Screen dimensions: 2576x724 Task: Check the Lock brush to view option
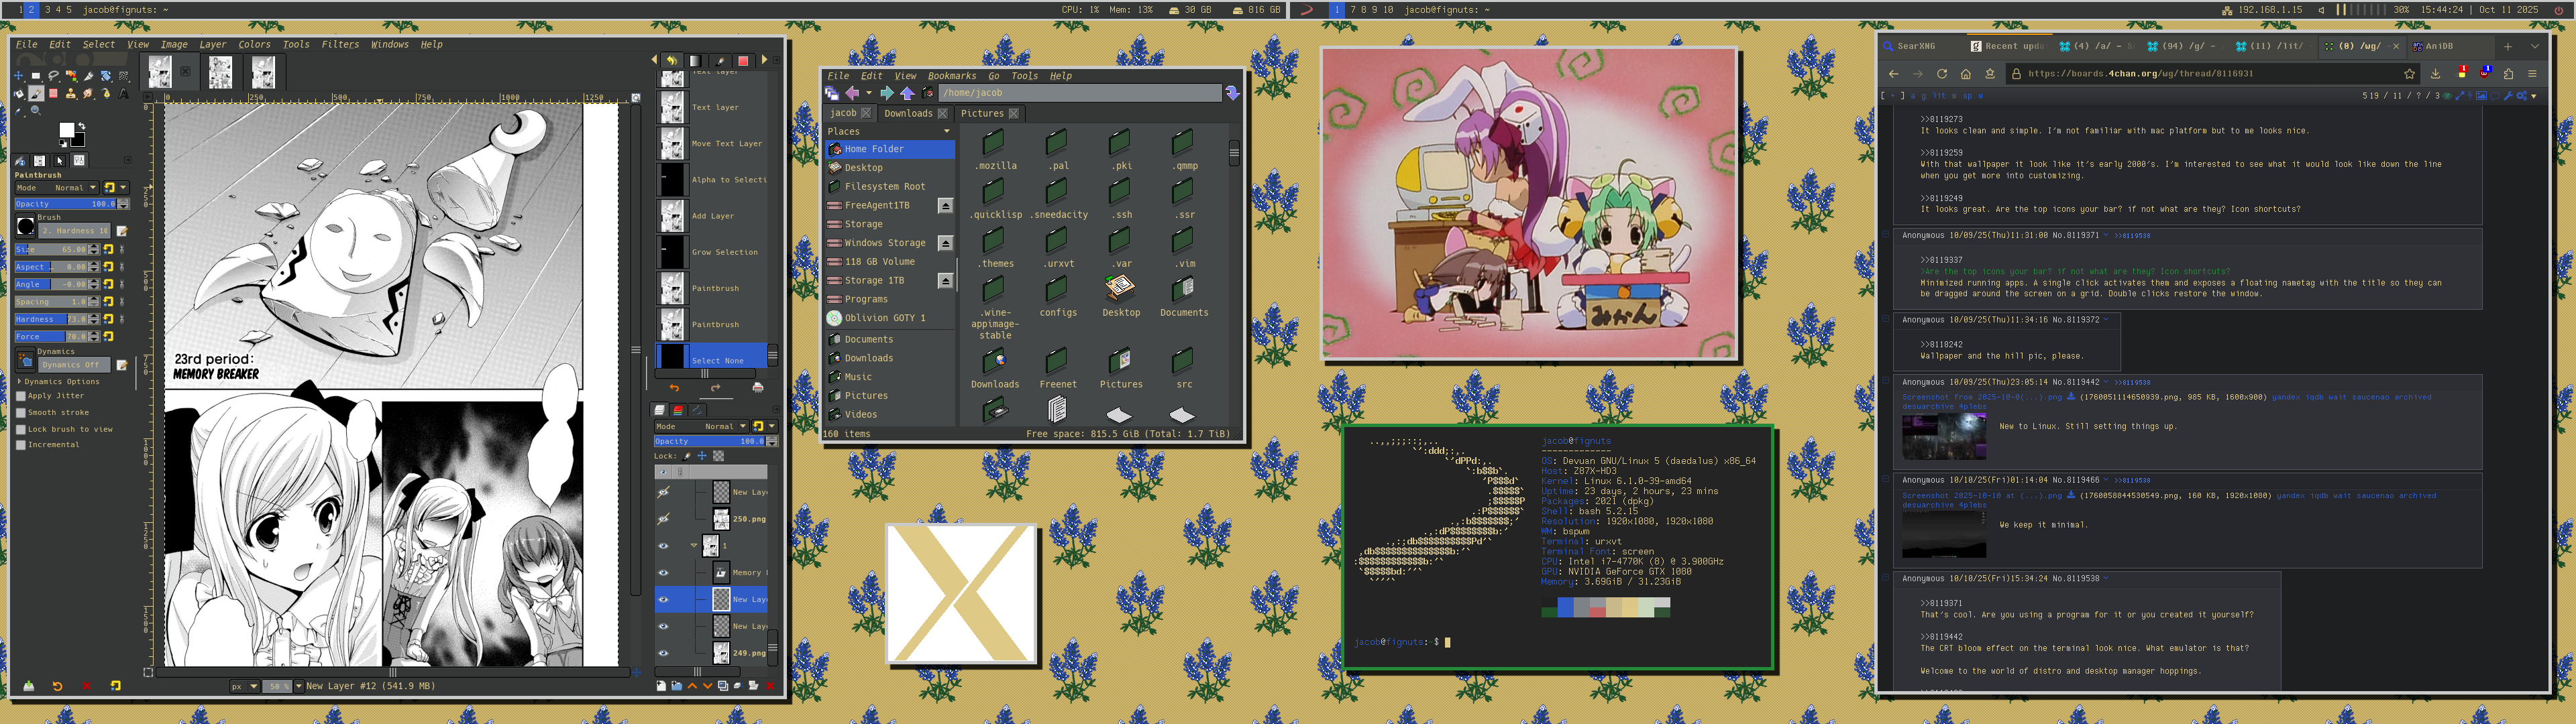point(21,429)
